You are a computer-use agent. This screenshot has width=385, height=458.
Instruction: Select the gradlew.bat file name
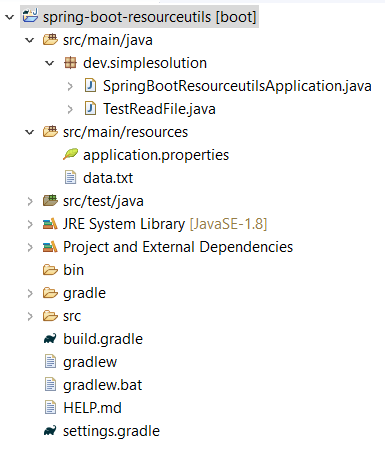103,385
